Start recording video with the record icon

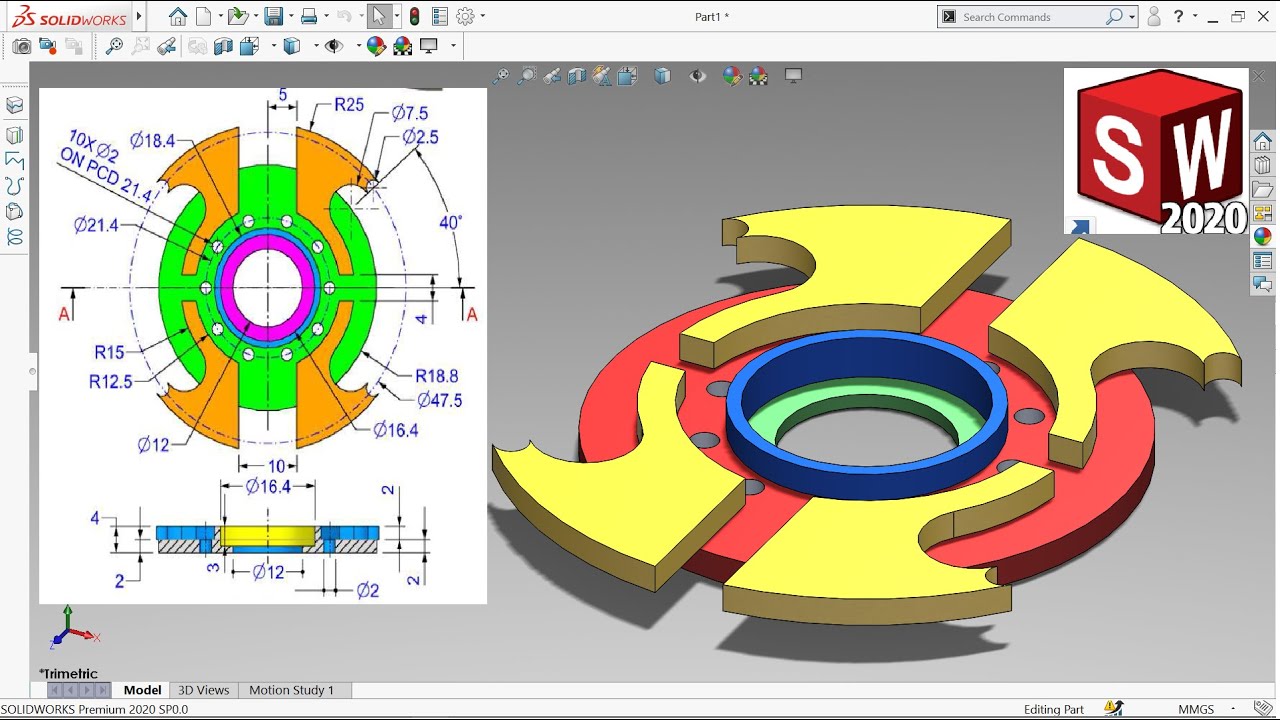47,45
